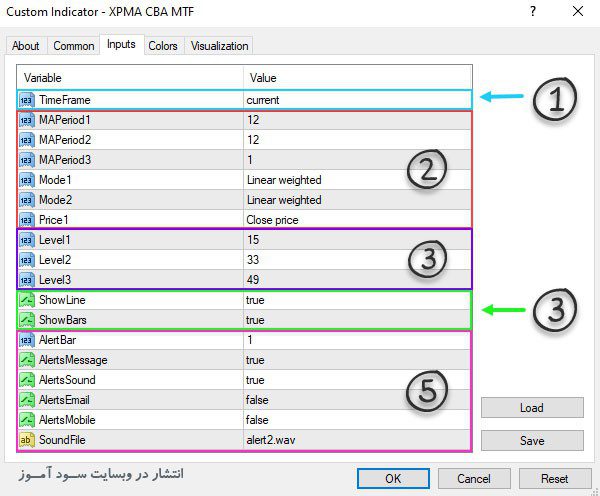Screen dimensions: 600x496
Task: Select the 'Price1' variable name
Action: pos(54,220)
